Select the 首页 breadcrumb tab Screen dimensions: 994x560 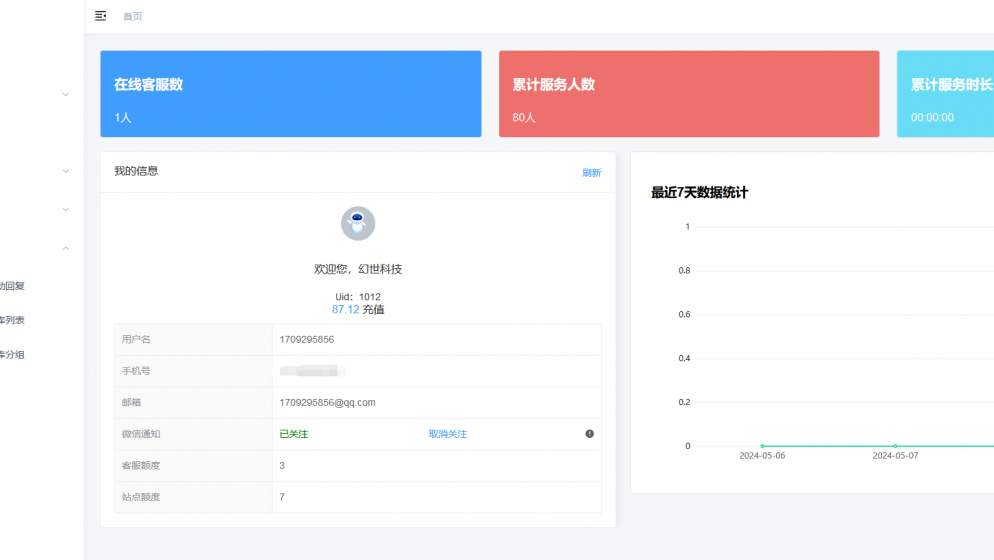point(132,17)
